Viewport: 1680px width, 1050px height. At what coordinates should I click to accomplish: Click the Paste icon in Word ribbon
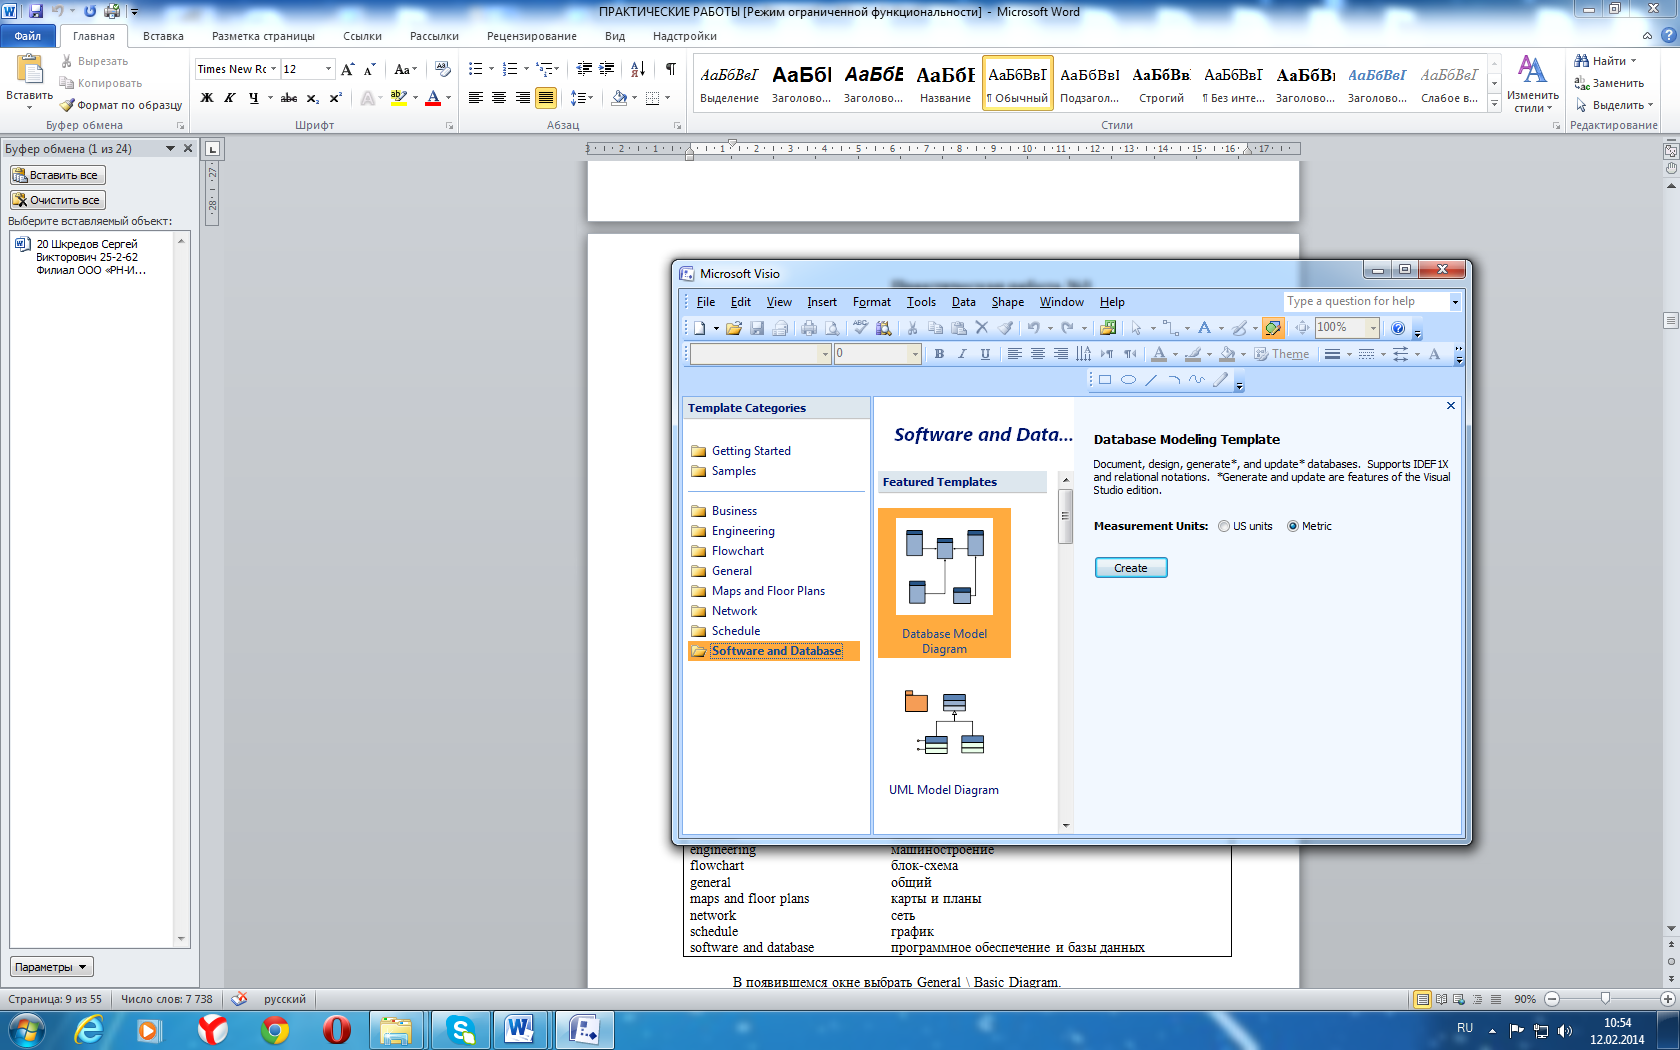[29, 70]
